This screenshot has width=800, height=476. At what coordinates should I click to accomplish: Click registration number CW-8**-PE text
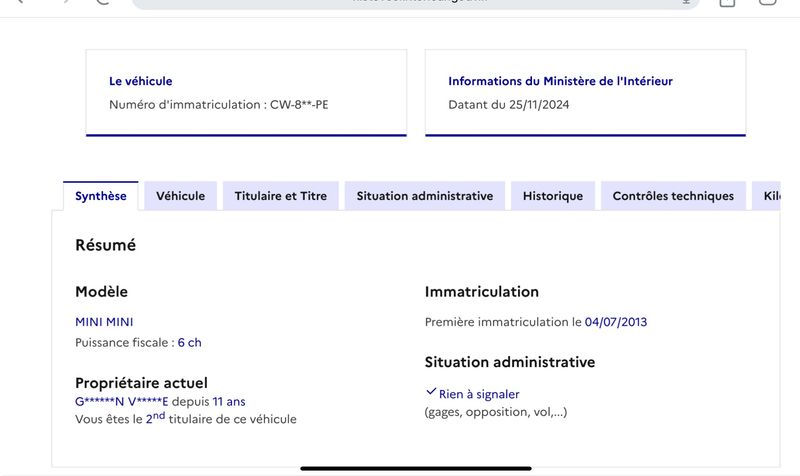[x=299, y=105]
